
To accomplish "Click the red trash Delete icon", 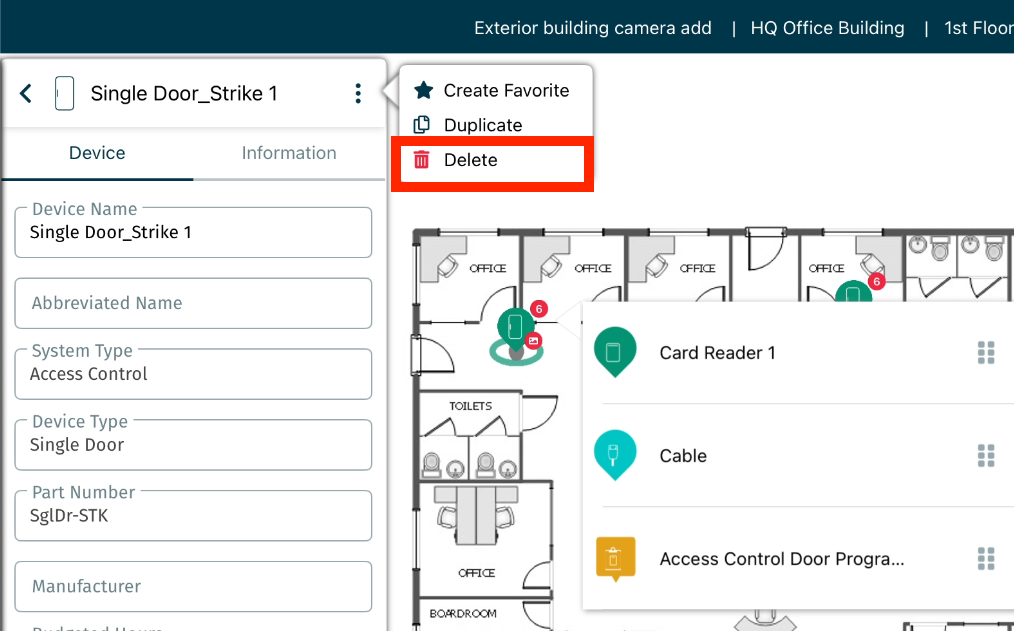I will point(422,159).
